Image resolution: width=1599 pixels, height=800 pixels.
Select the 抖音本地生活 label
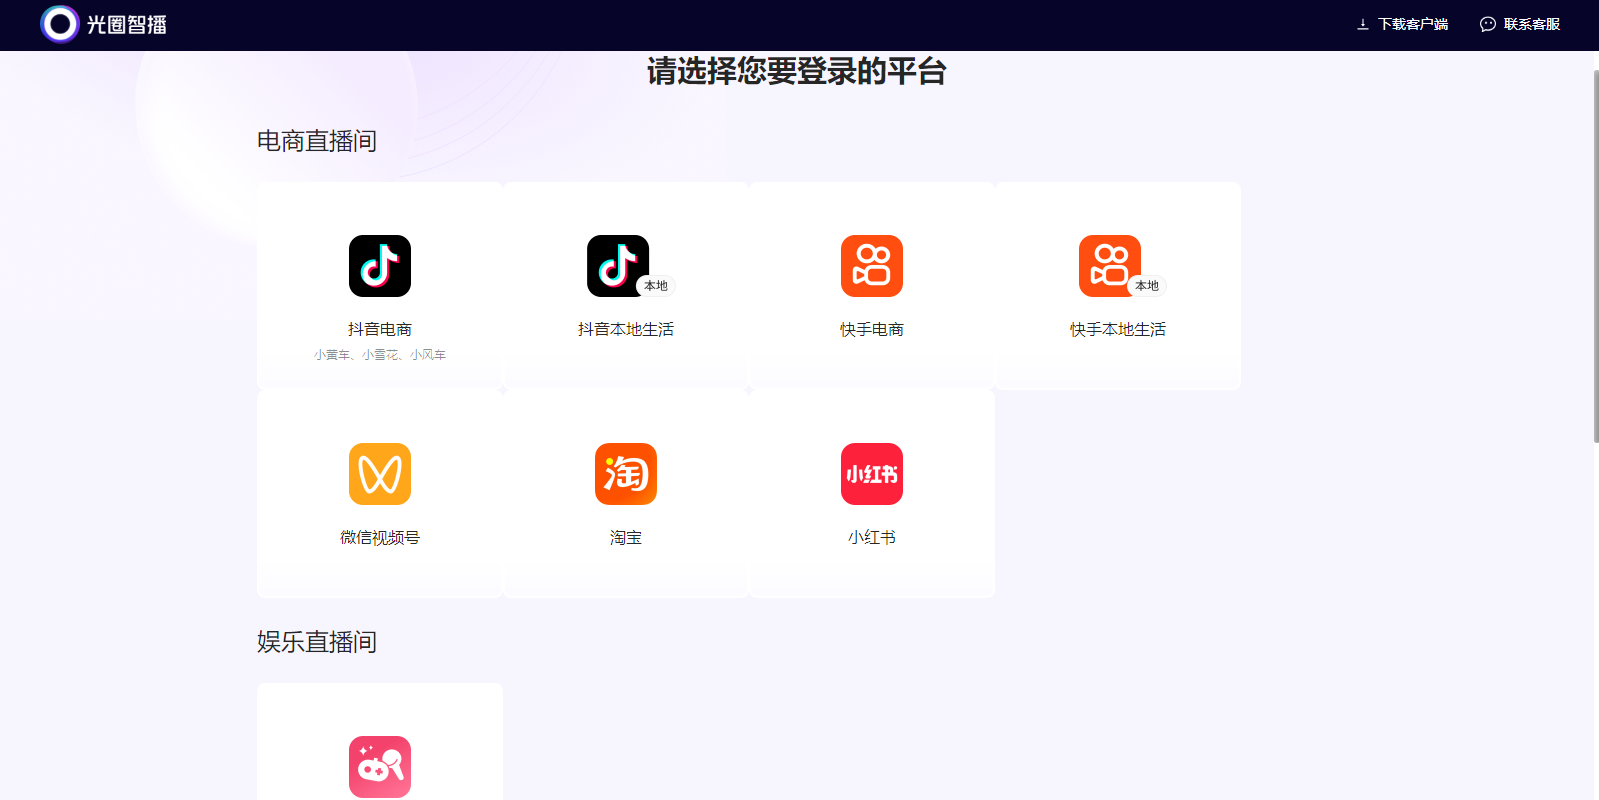tap(625, 329)
